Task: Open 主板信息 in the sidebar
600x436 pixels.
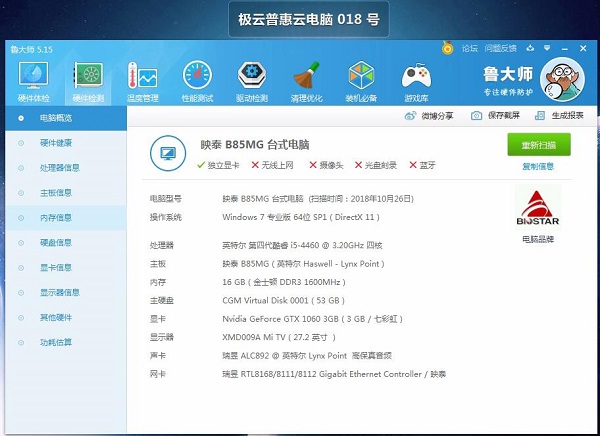Action: pyautogui.click(x=66, y=193)
